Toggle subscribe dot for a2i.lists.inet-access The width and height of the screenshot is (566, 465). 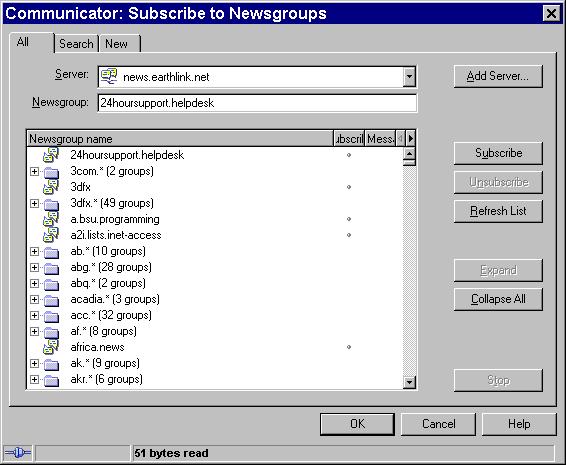coord(349,235)
